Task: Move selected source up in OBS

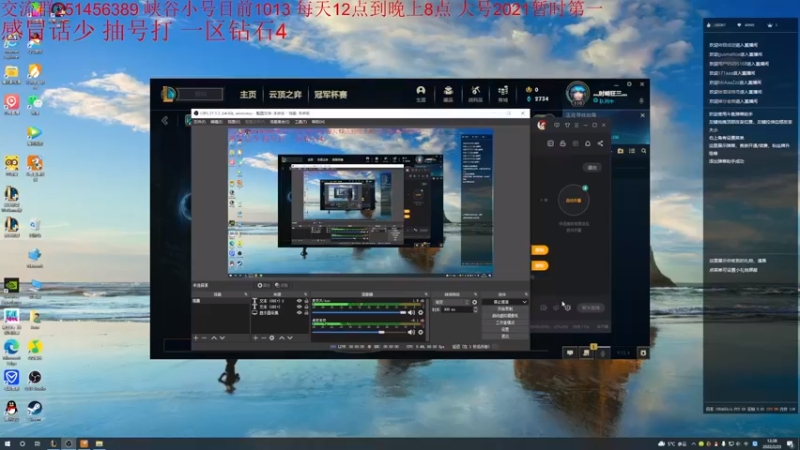Action: [x=281, y=338]
